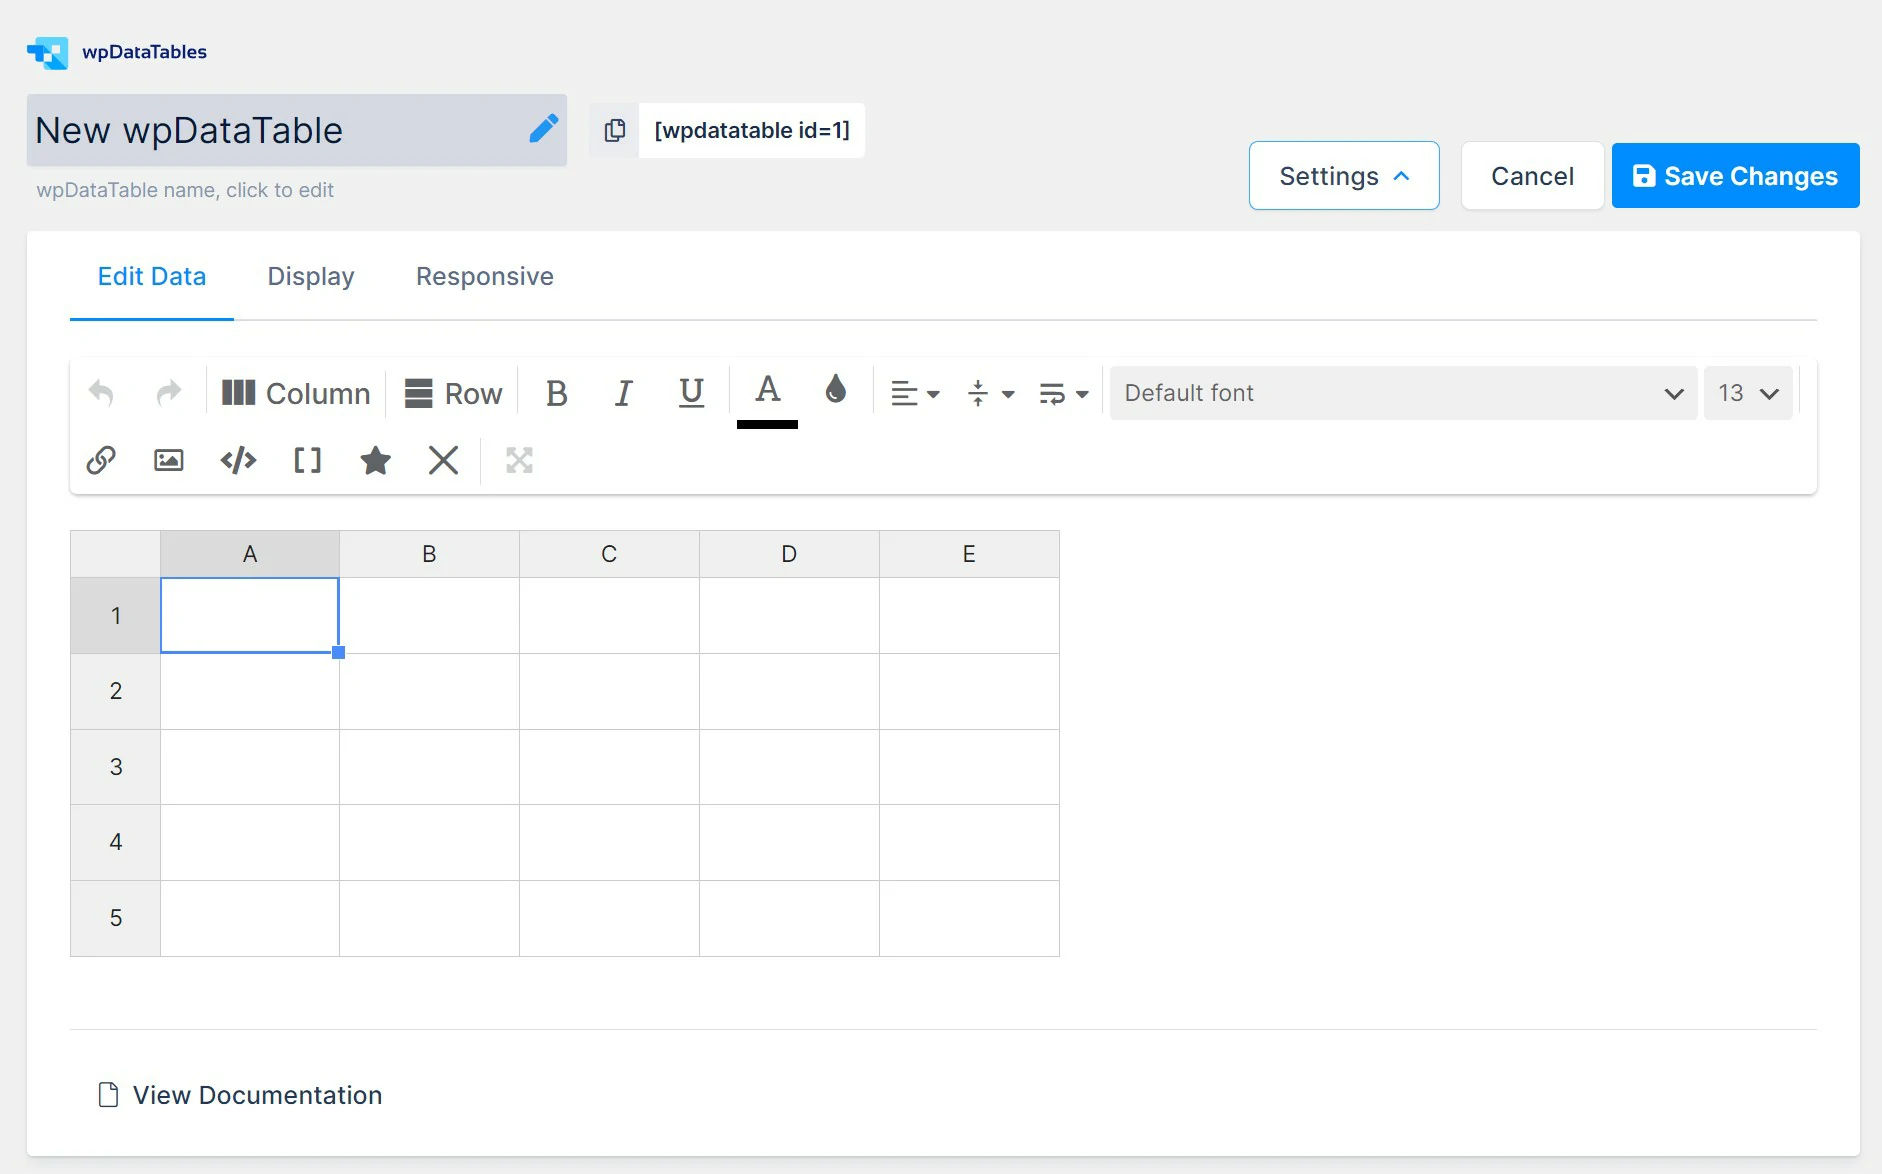Switch to the Edit Data tab
Screen dimensions: 1882x1174
pos(152,276)
